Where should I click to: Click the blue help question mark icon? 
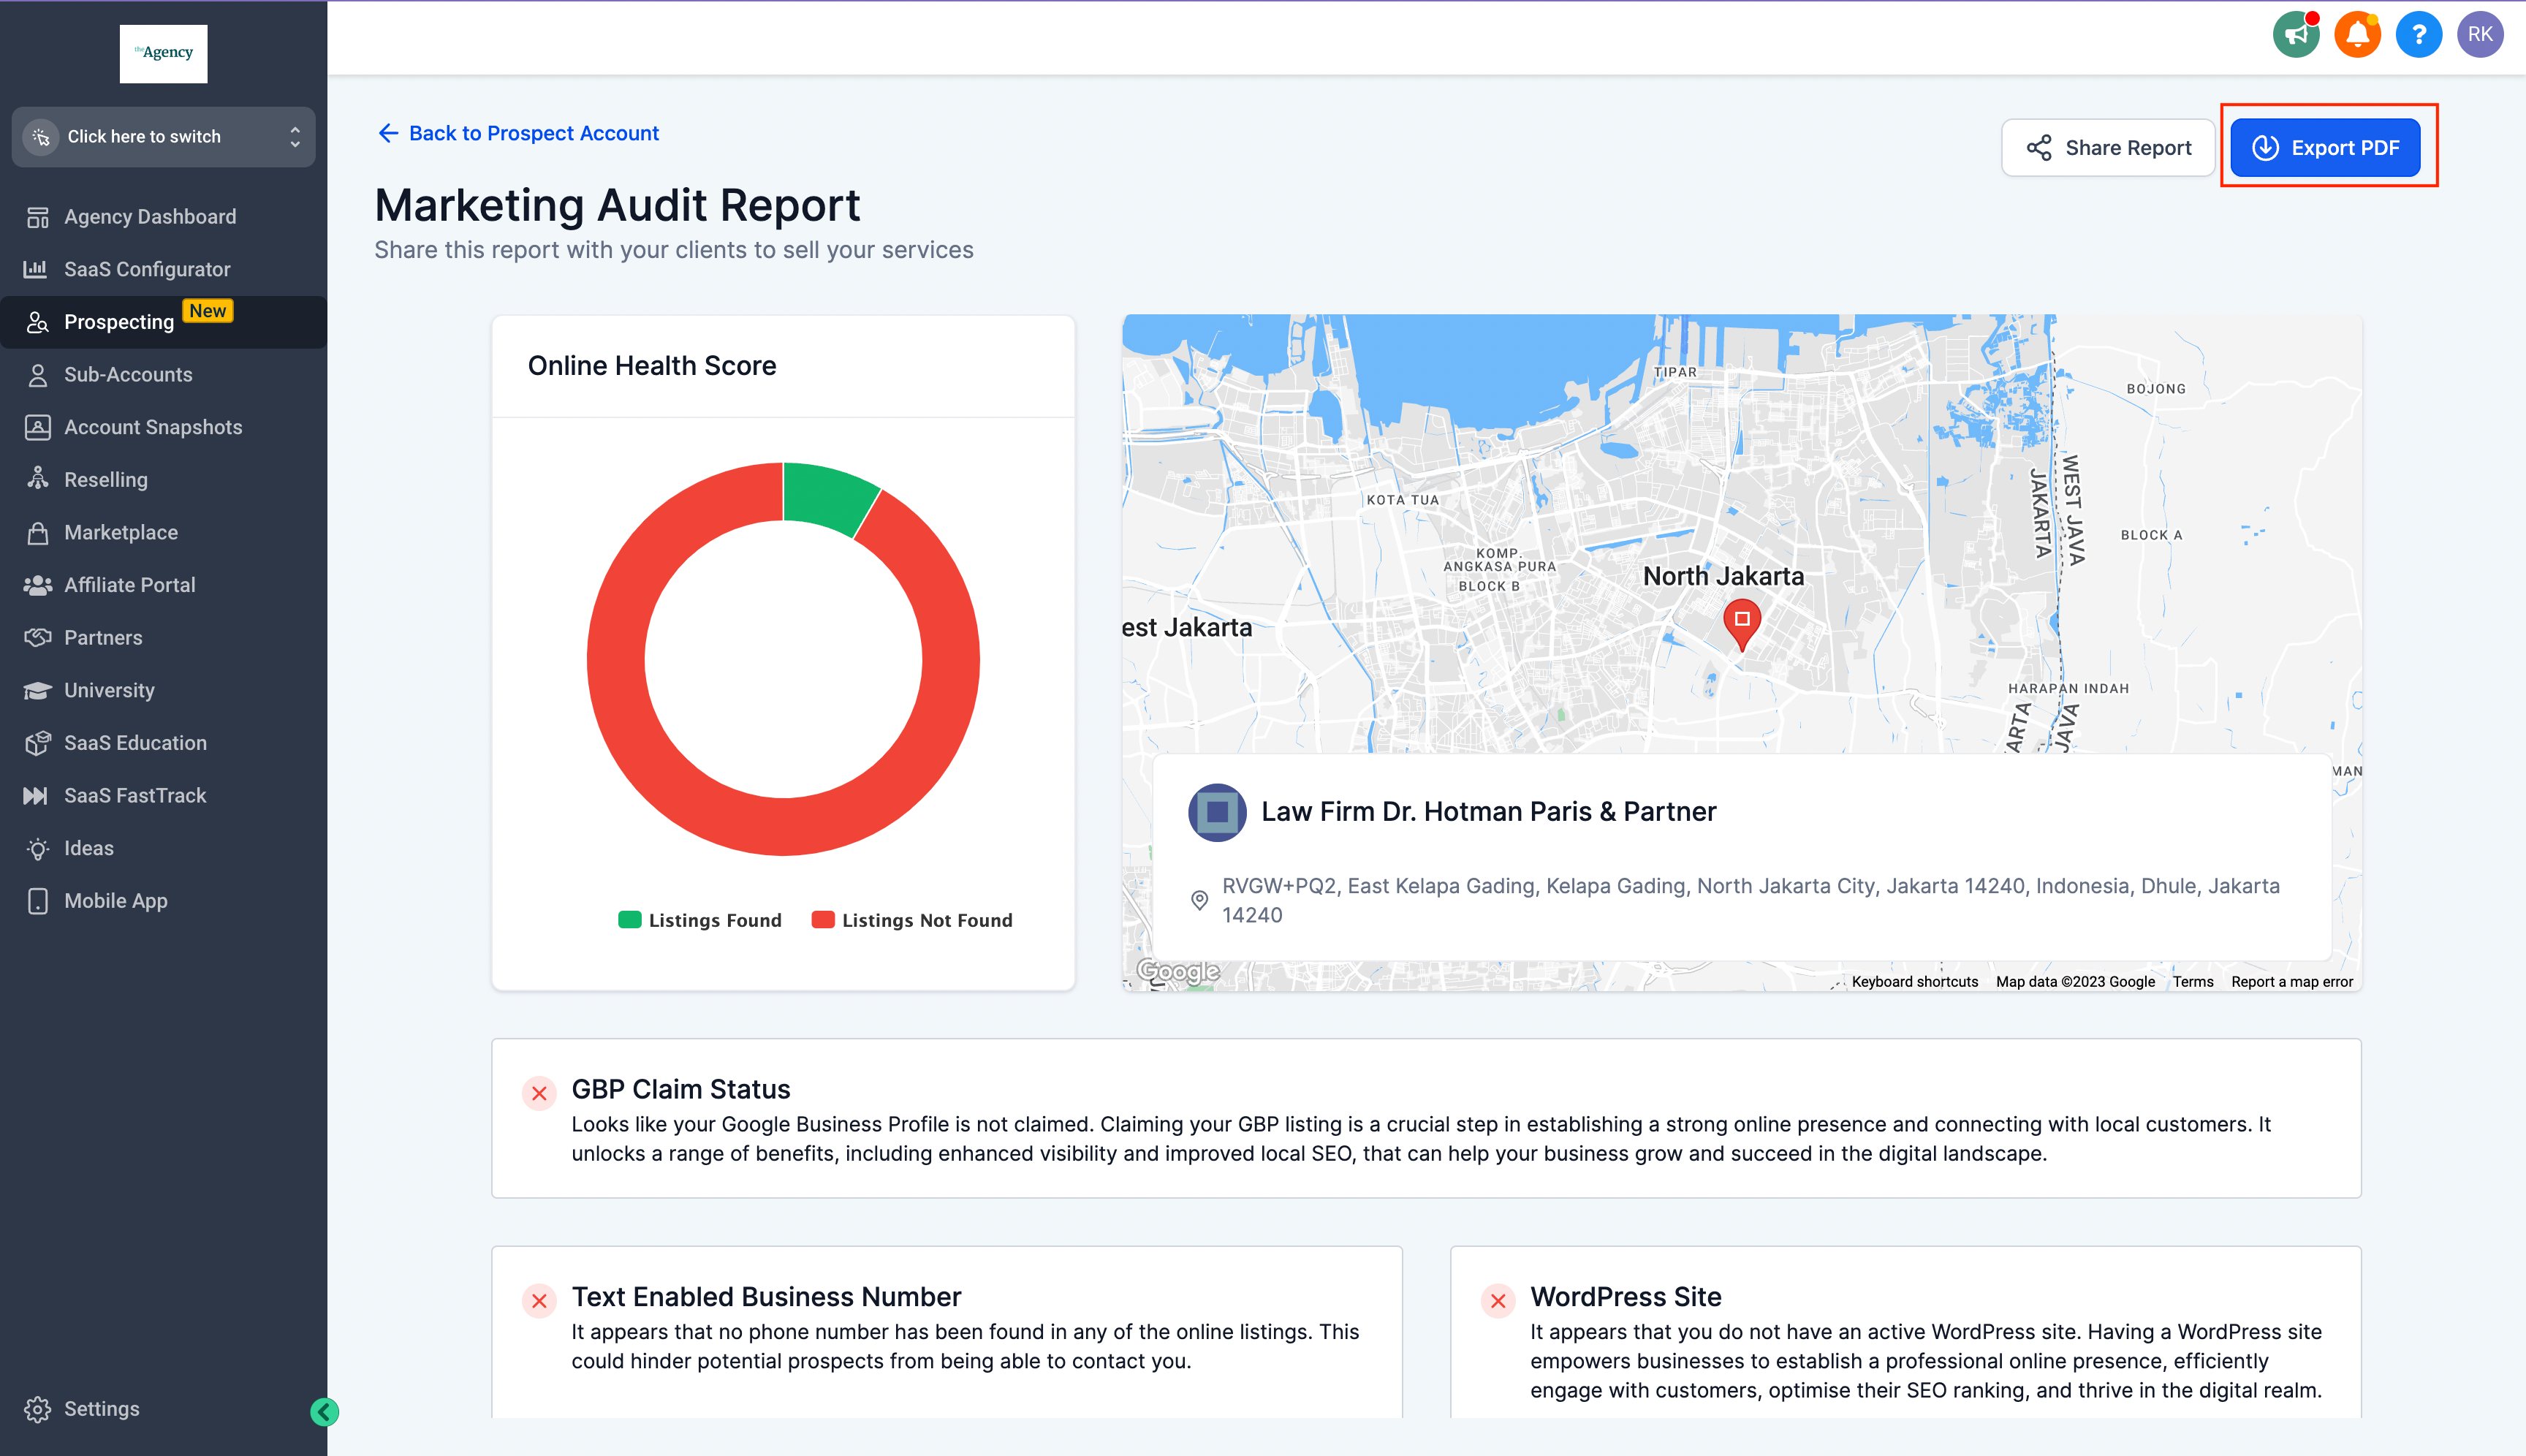click(2418, 35)
